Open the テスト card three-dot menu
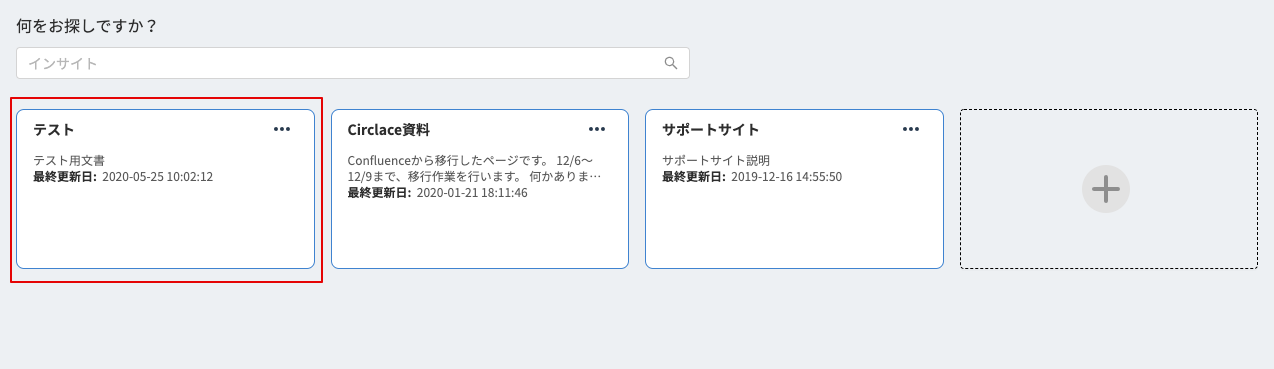Screen dimensions: 1274x369 coord(282,129)
